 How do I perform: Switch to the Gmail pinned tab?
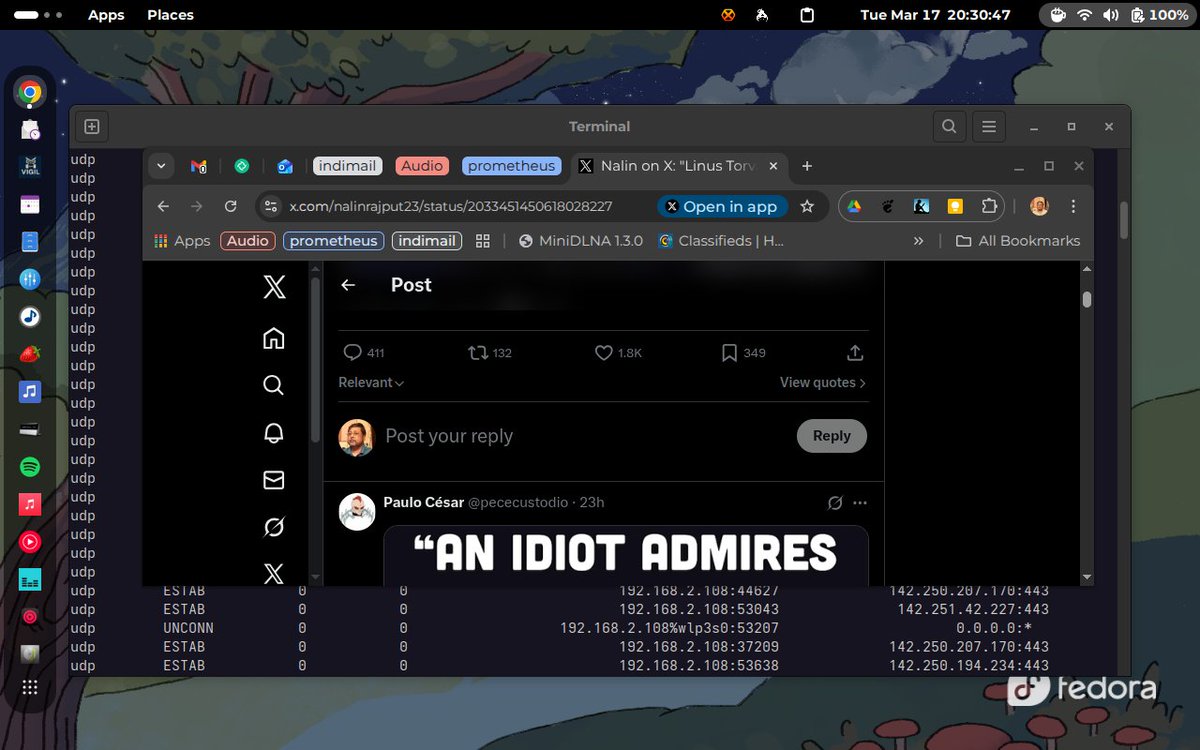199,166
